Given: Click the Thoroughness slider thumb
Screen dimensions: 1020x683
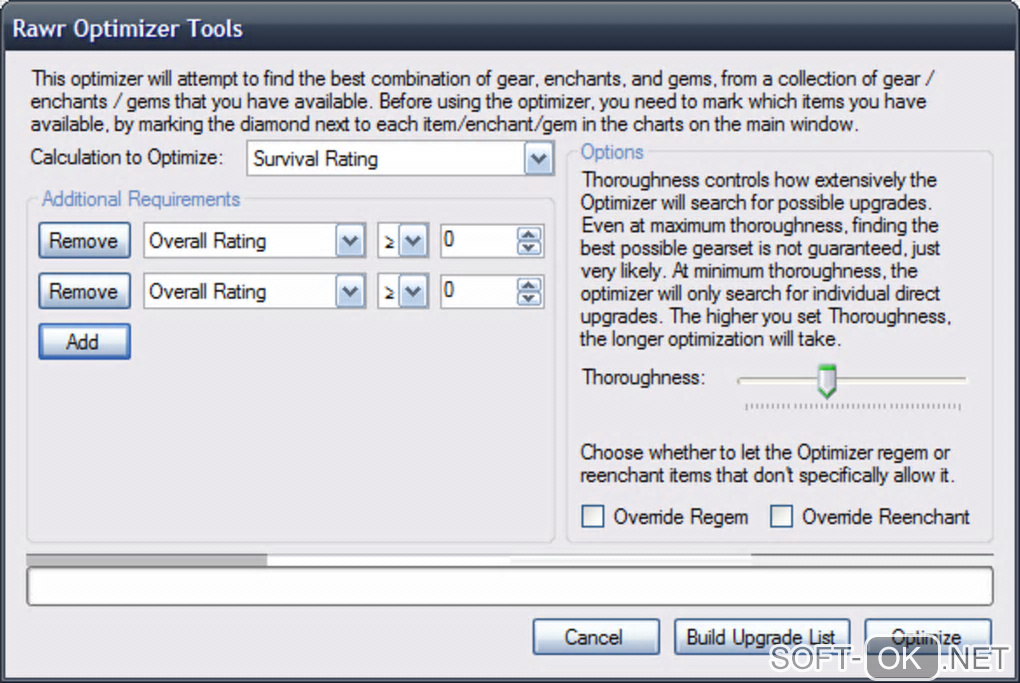Looking at the screenshot, I should pyautogui.click(x=827, y=381).
